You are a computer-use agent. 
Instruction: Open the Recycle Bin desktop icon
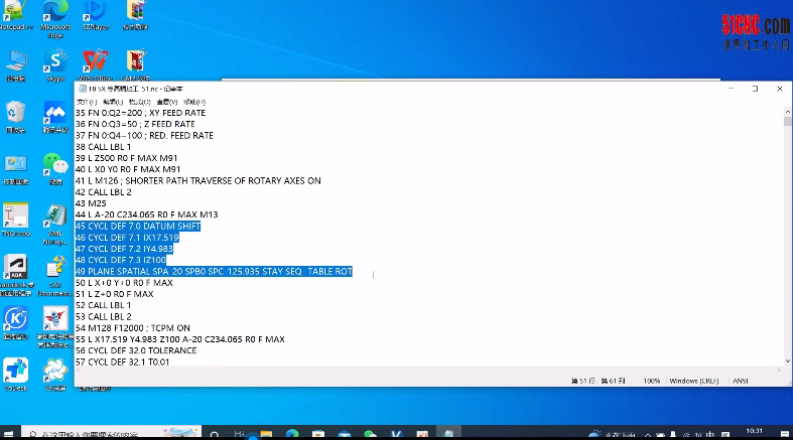pyautogui.click(x=16, y=114)
